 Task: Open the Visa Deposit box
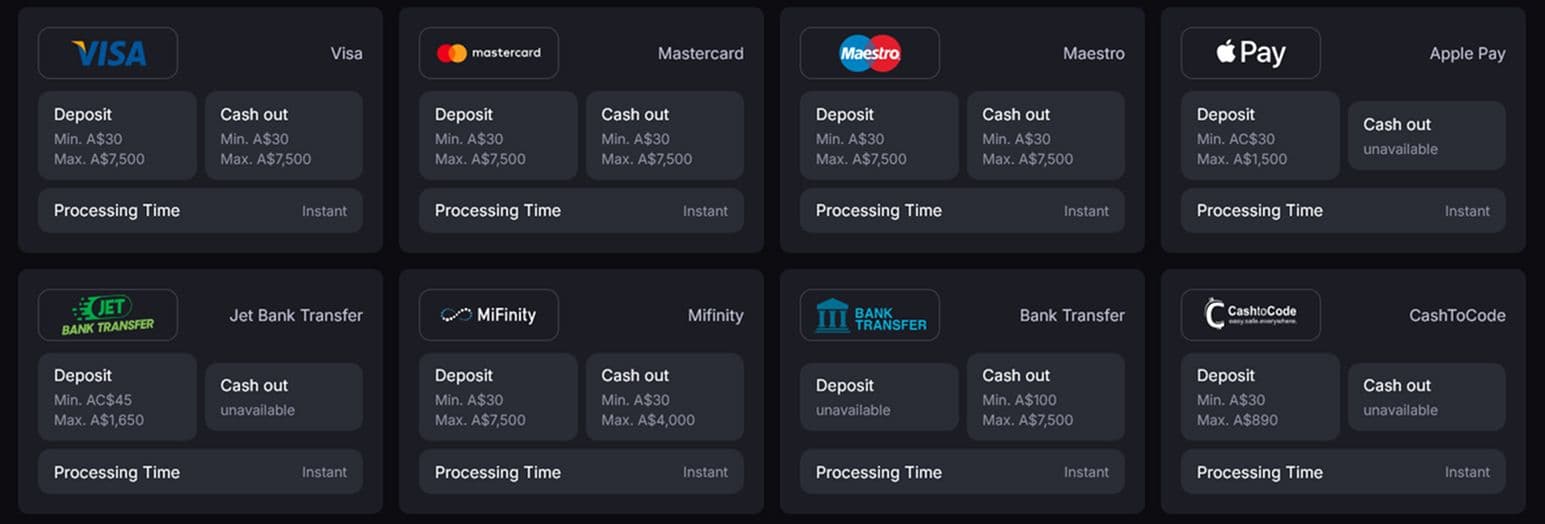pos(117,136)
